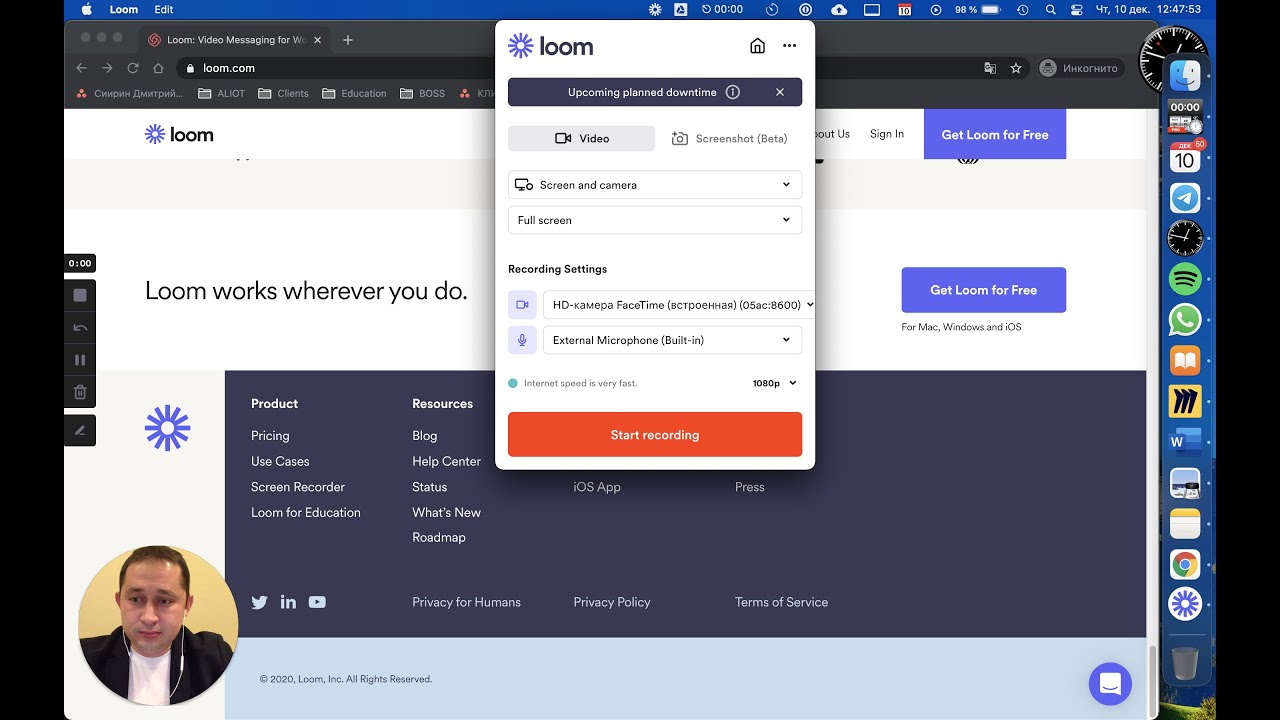Click the Loom icon in the macOS menu bar
The height and width of the screenshot is (720, 1280).
(x=655, y=9)
